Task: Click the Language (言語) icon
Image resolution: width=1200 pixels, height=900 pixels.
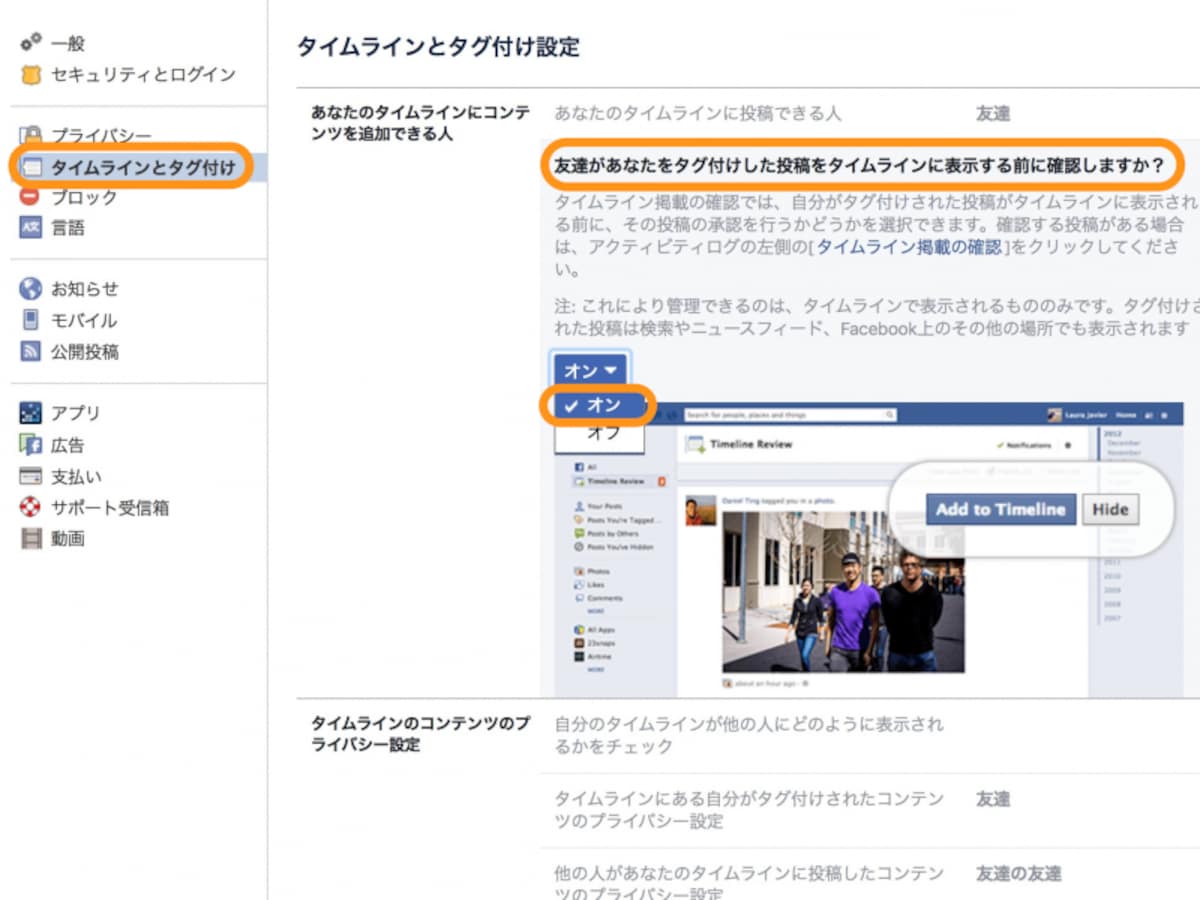Action: click(31, 228)
